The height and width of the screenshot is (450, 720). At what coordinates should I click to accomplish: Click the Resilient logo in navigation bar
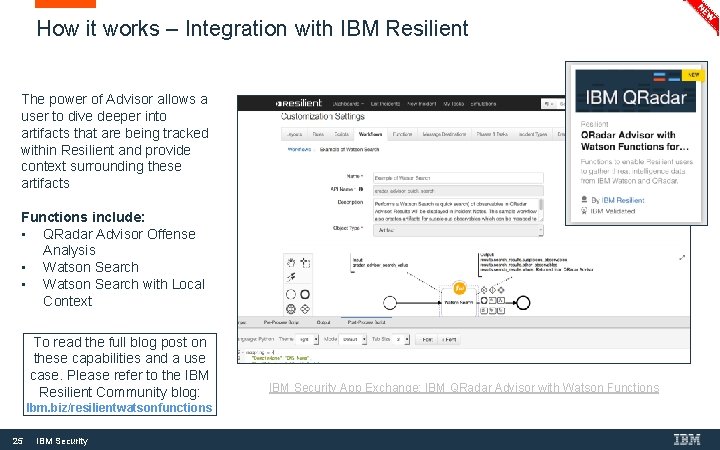[299, 103]
